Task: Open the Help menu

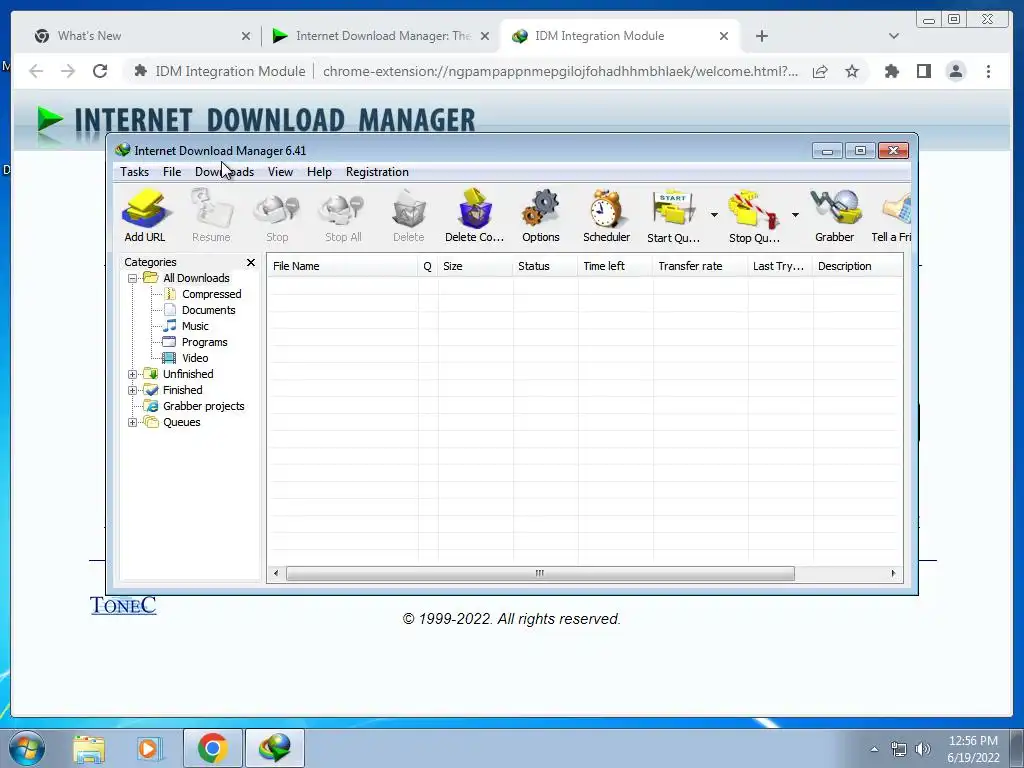Action: 319,172
